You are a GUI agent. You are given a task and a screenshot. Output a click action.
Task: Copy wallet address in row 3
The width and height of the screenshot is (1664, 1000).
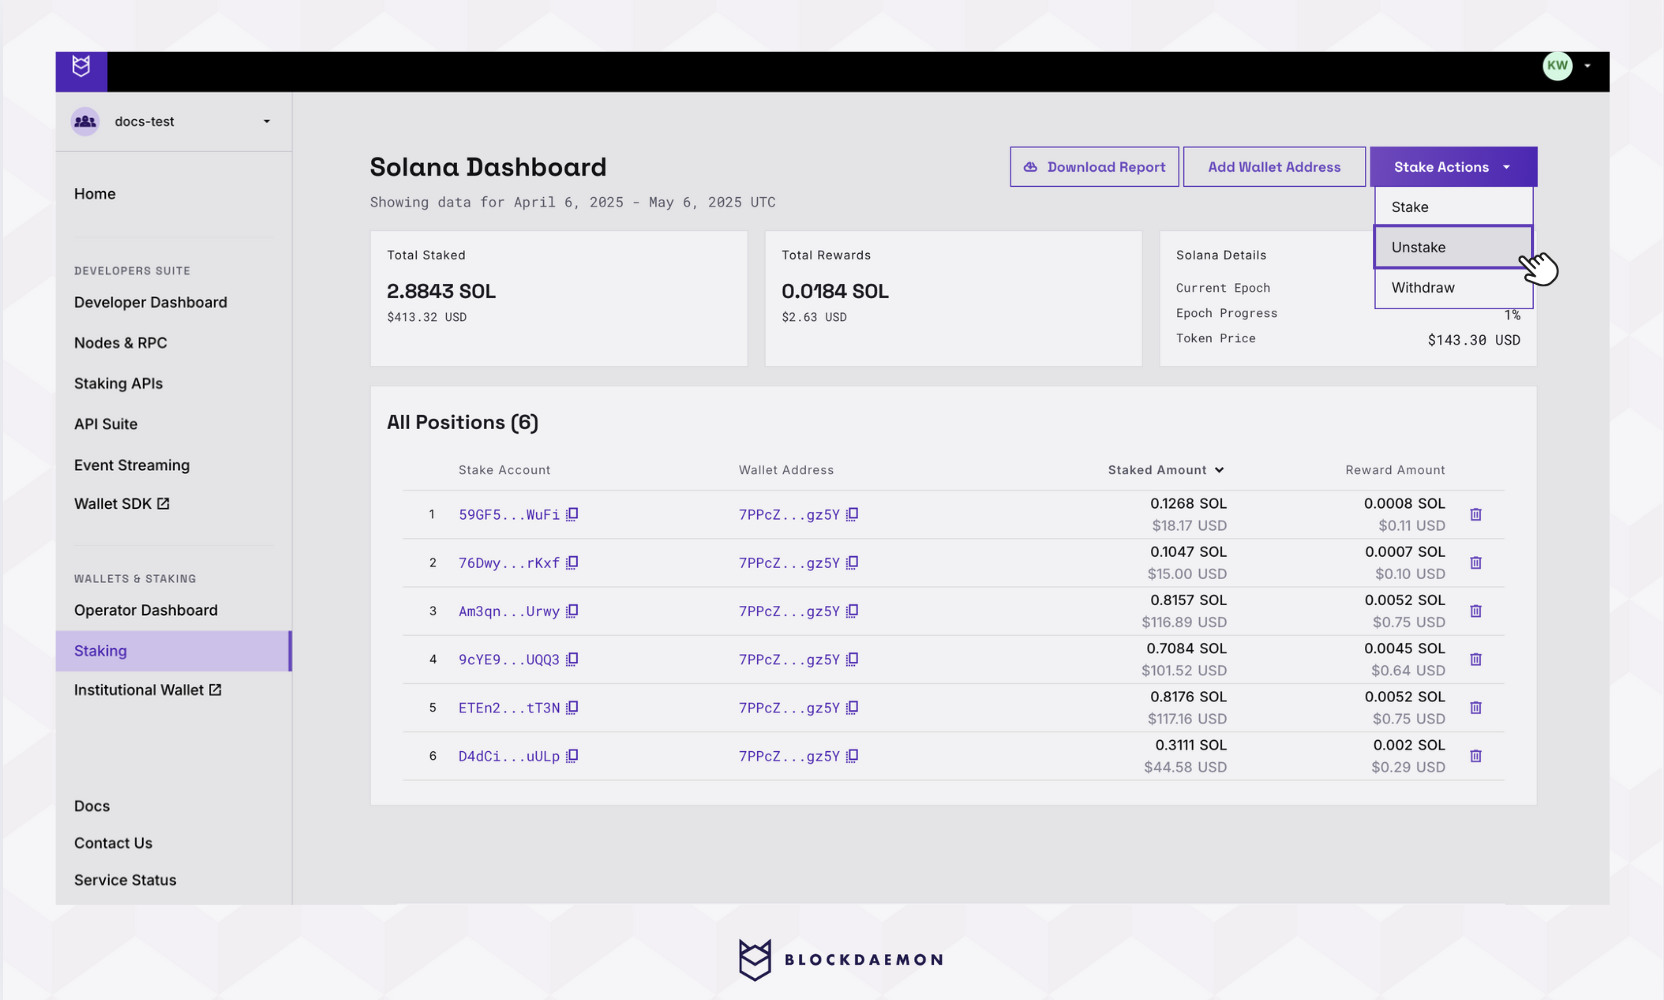pyautogui.click(x=852, y=611)
